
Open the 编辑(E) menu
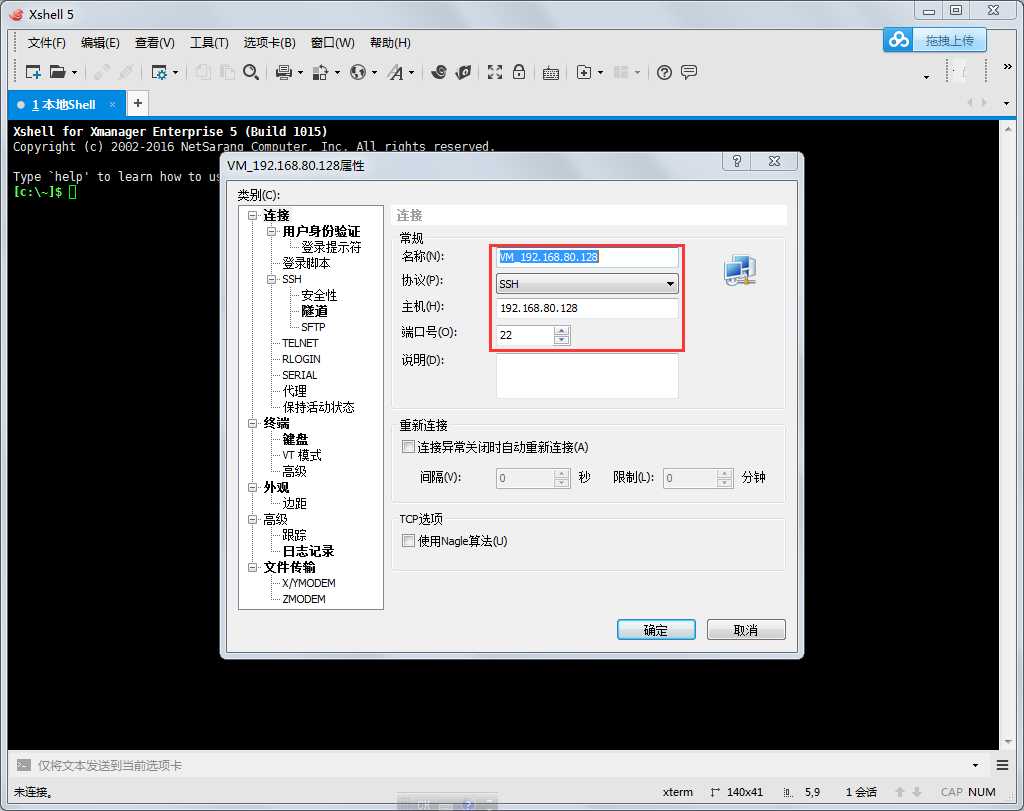click(x=100, y=42)
